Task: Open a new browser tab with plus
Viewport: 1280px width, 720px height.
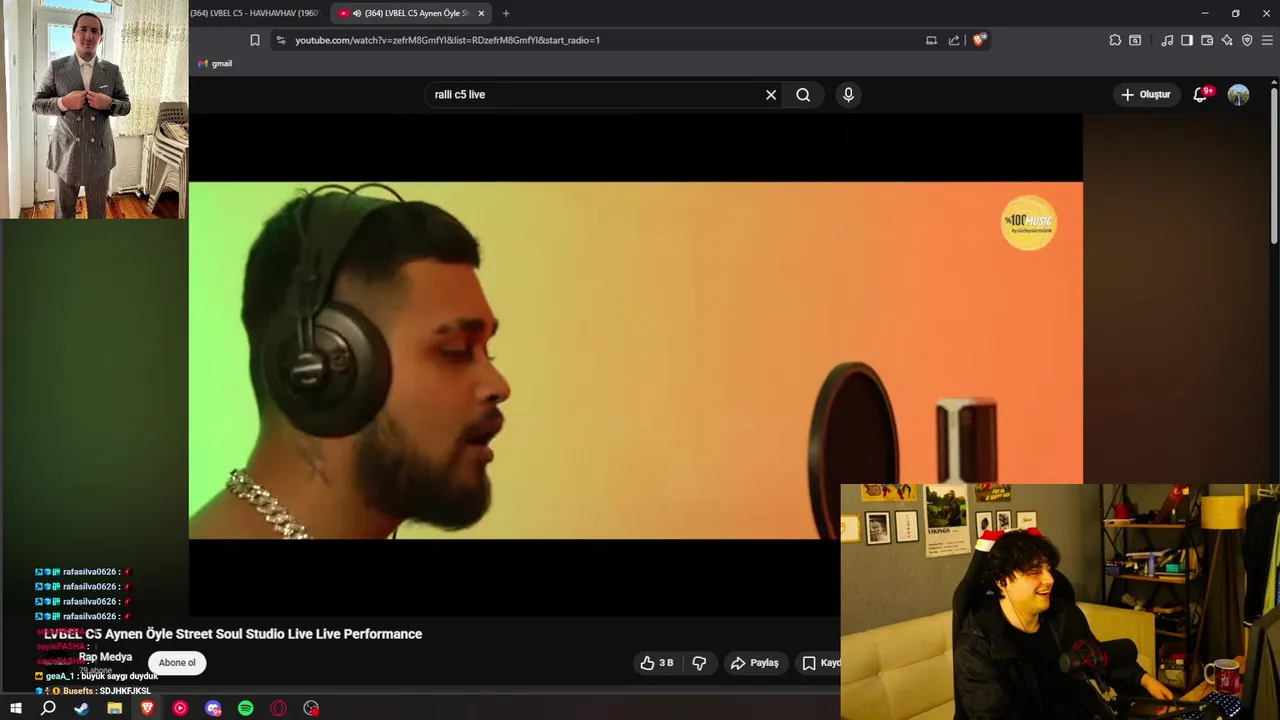Action: pos(506,13)
